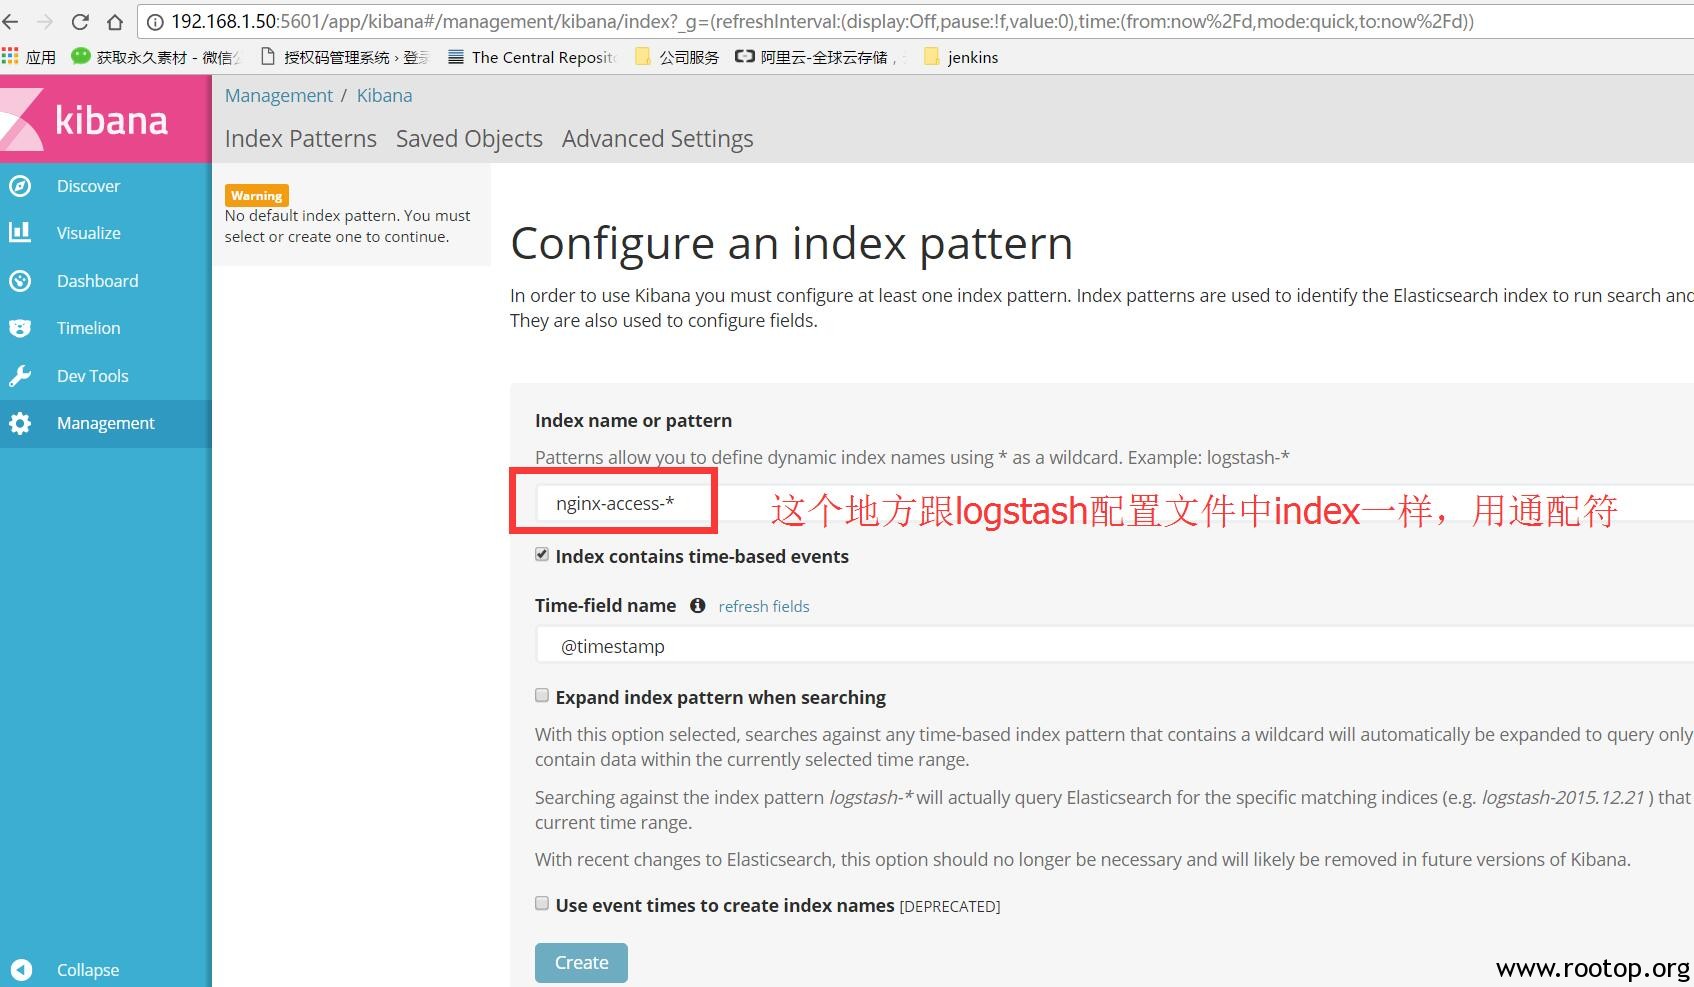Click the browser back arrow

pos(11,21)
